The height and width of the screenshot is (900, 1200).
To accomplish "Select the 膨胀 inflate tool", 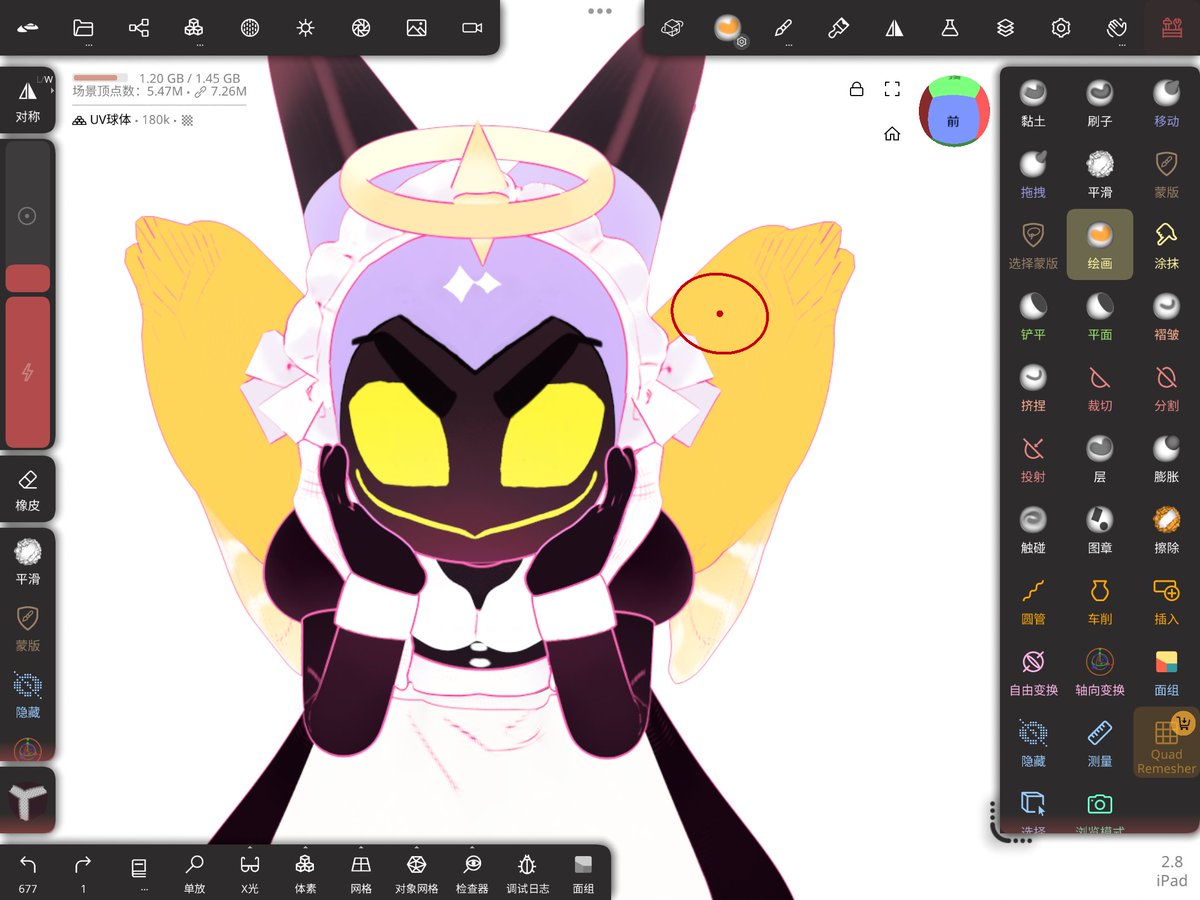I will tap(1166, 458).
